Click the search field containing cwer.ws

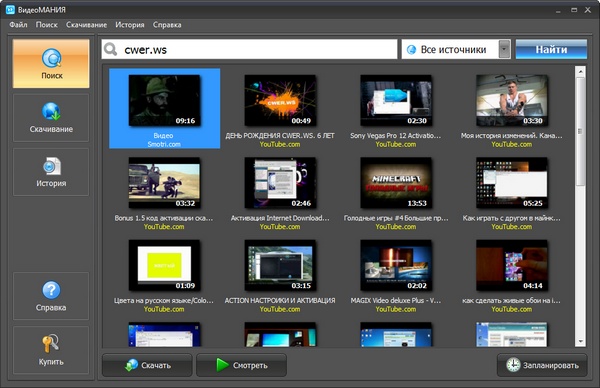(x=249, y=49)
